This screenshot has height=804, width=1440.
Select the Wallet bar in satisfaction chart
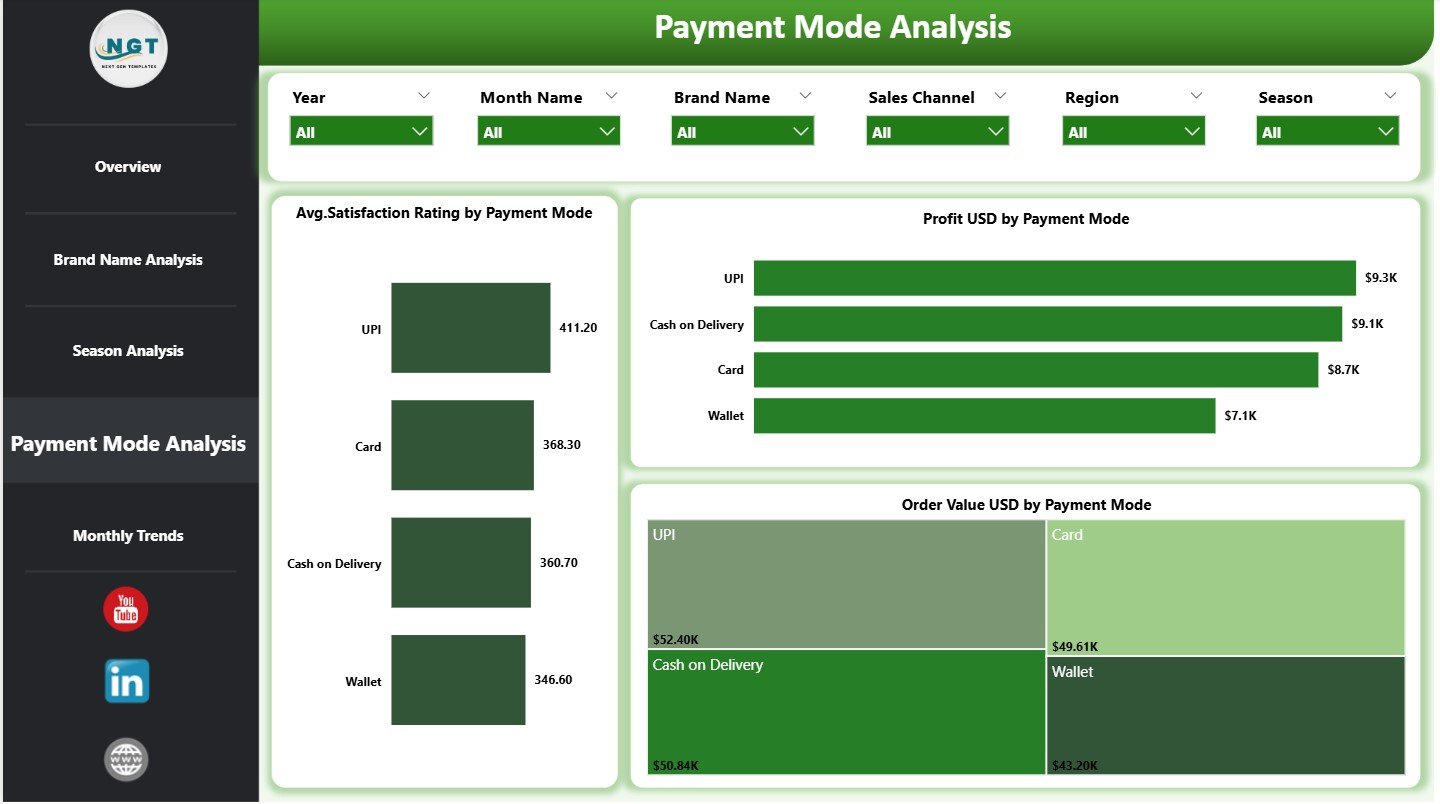click(x=458, y=679)
